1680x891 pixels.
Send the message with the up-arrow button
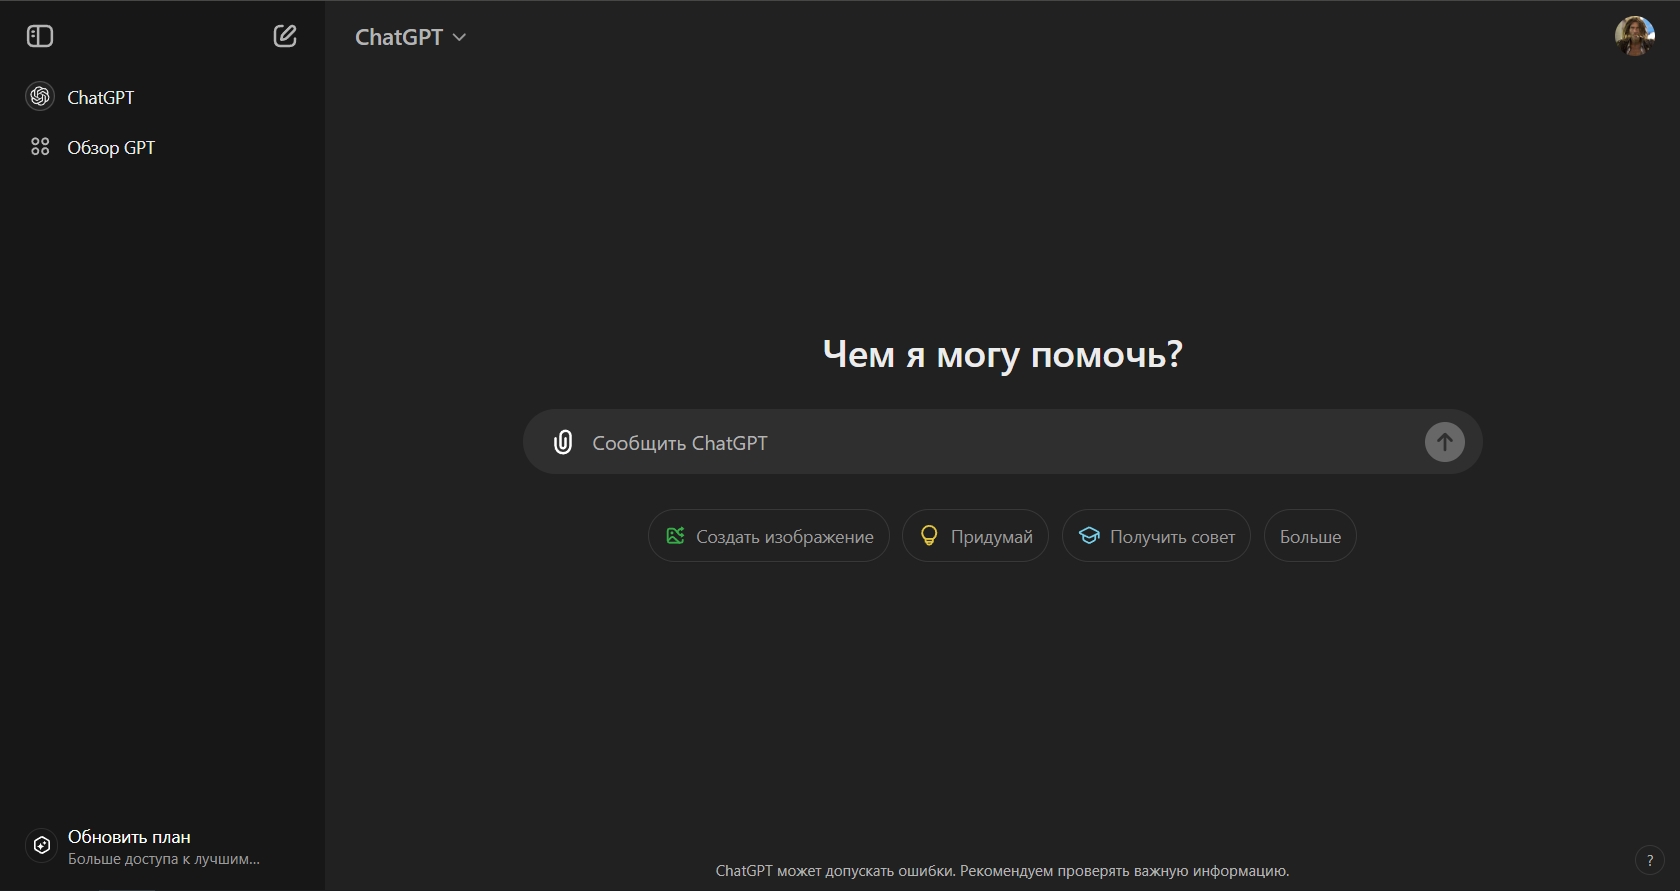click(x=1444, y=442)
